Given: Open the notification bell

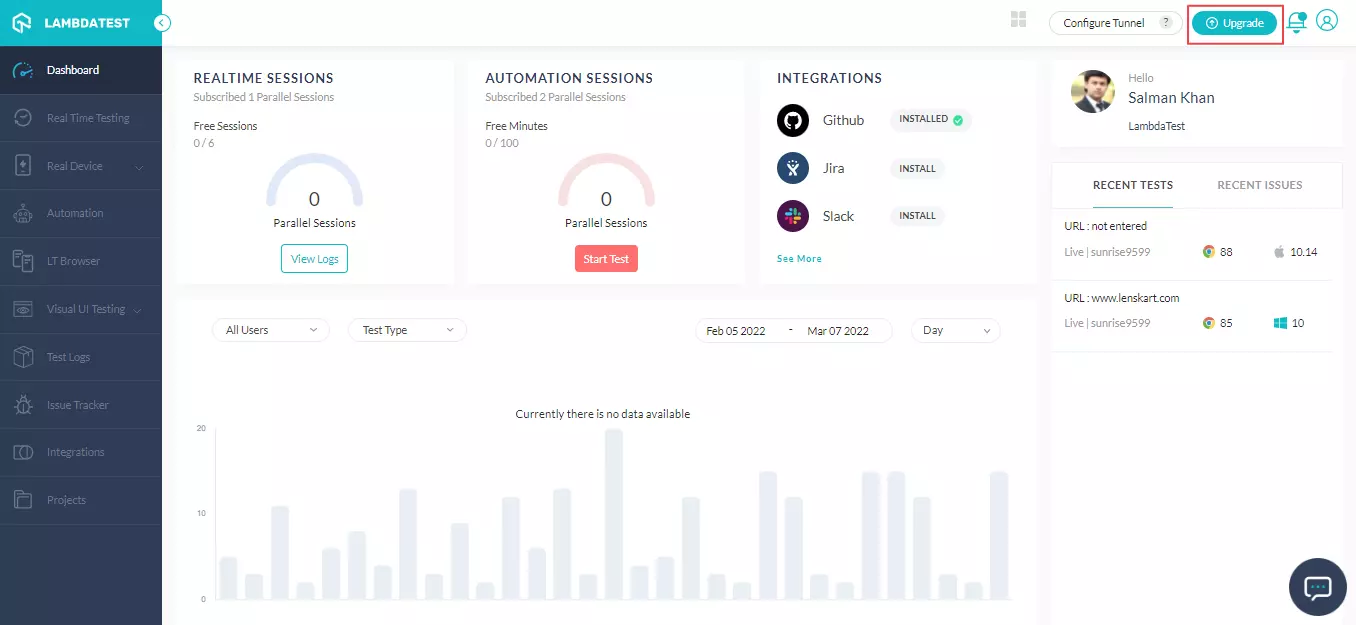Looking at the screenshot, I should click(1296, 20).
